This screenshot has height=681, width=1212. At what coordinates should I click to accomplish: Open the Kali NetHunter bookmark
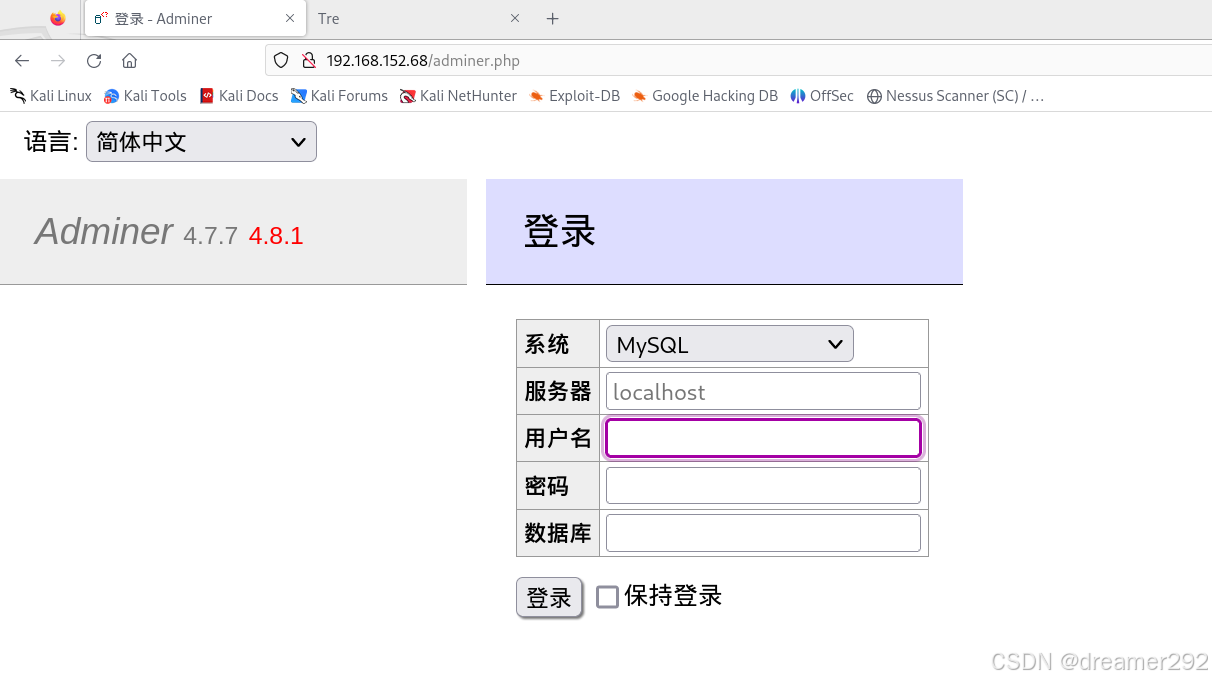(x=458, y=96)
